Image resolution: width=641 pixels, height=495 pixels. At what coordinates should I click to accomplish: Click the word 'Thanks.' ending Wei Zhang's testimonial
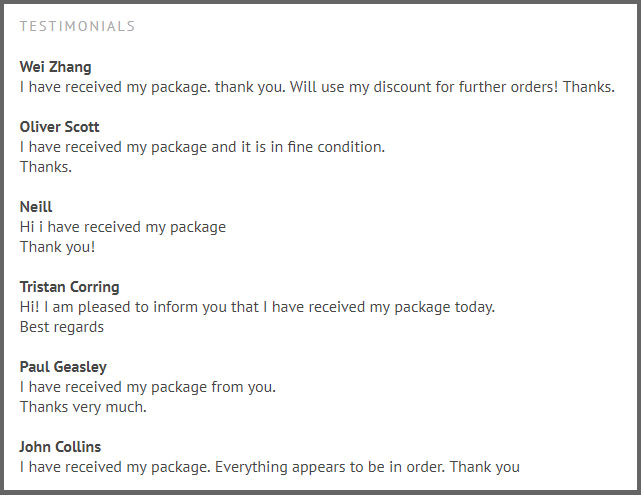pyautogui.click(x=589, y=87)
